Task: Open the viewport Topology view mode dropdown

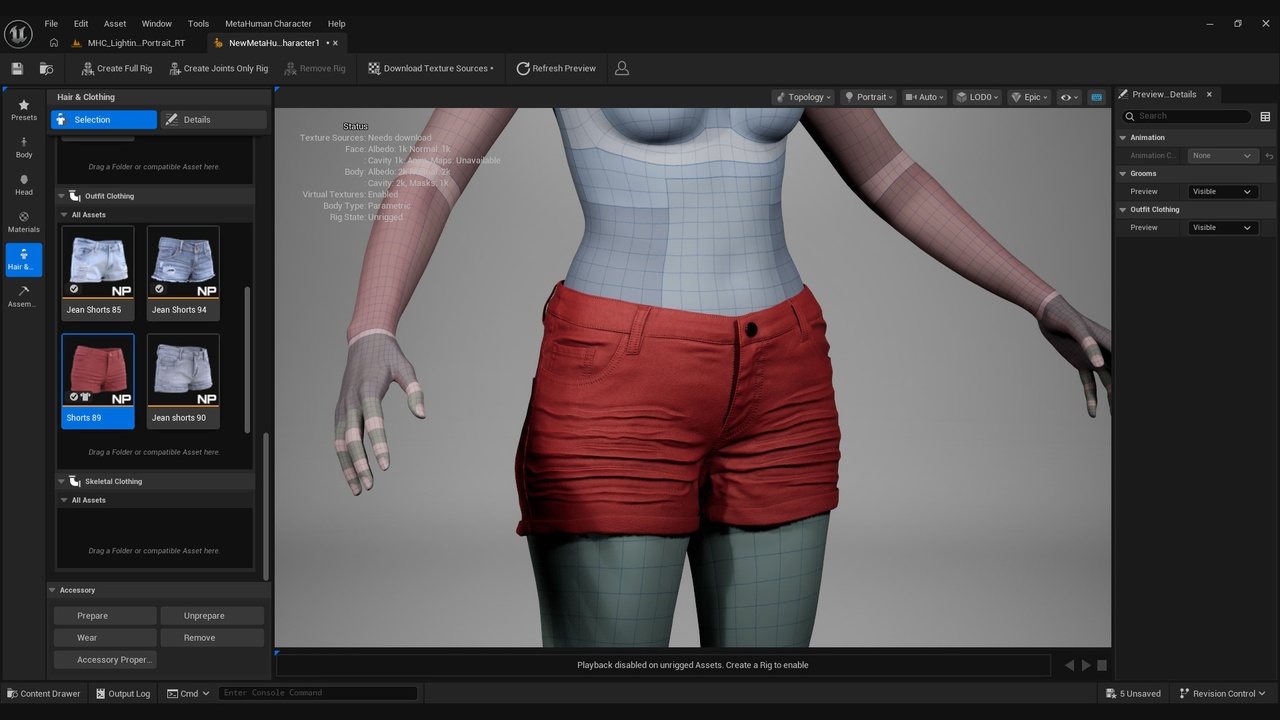Action: [x=803, y=97]
